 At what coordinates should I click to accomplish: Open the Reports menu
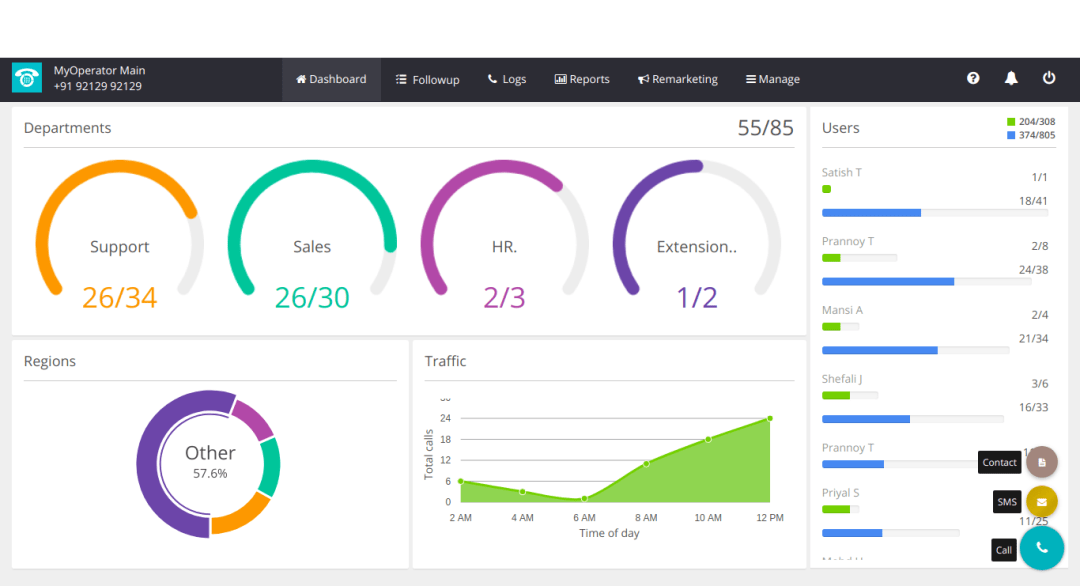tap(582, 79)
